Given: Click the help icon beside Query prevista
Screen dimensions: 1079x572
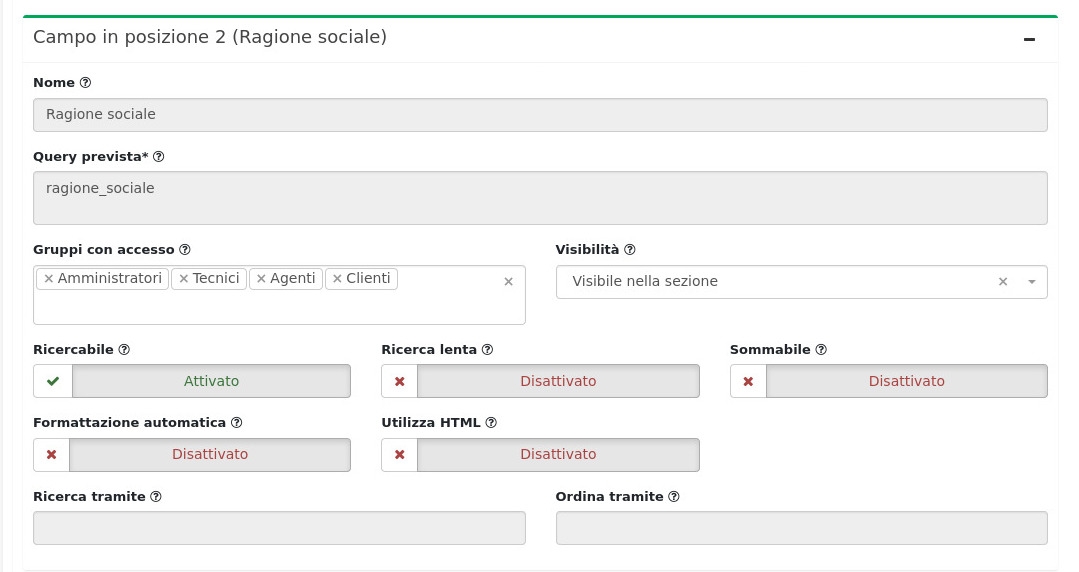Looking at the screenshot, I should [158, 157].
